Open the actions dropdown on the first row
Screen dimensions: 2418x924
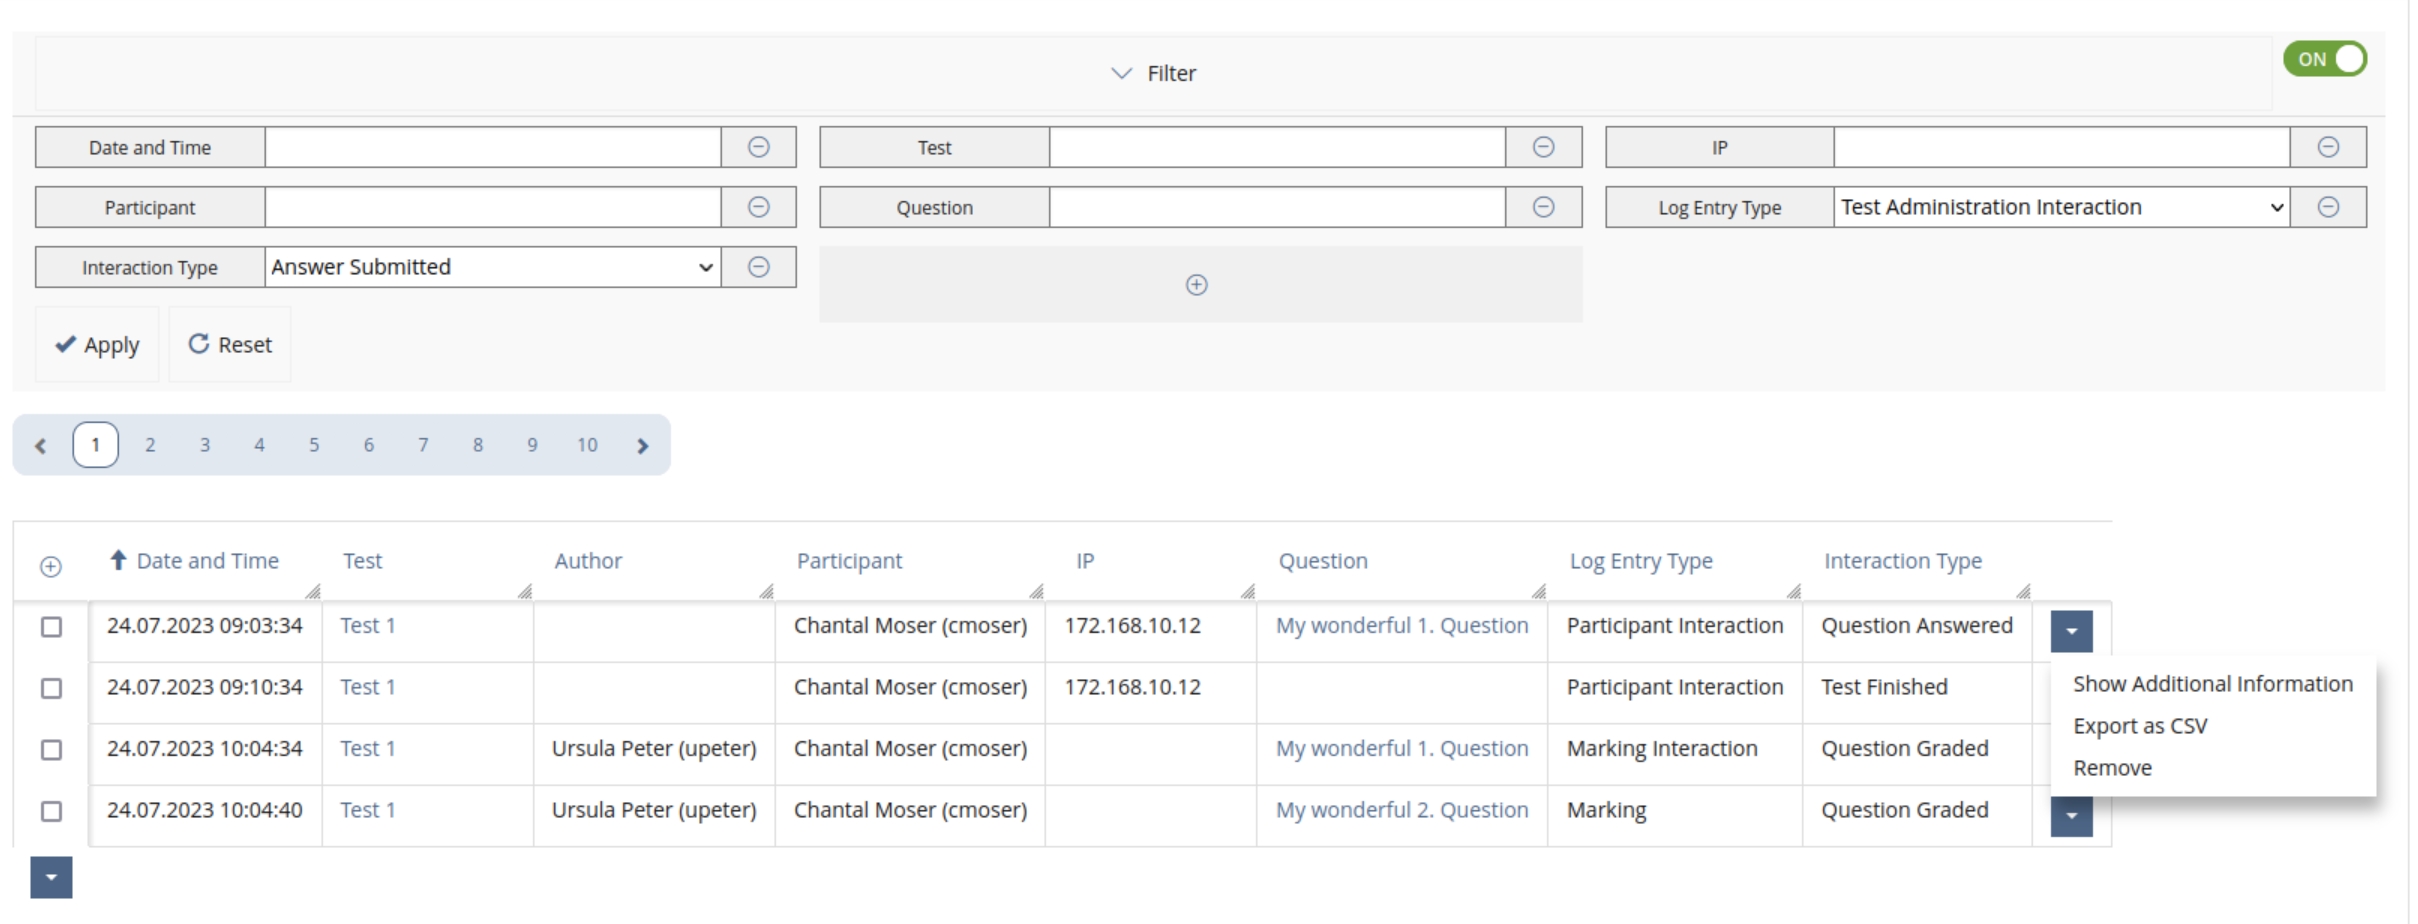(x=2071, y=631)
